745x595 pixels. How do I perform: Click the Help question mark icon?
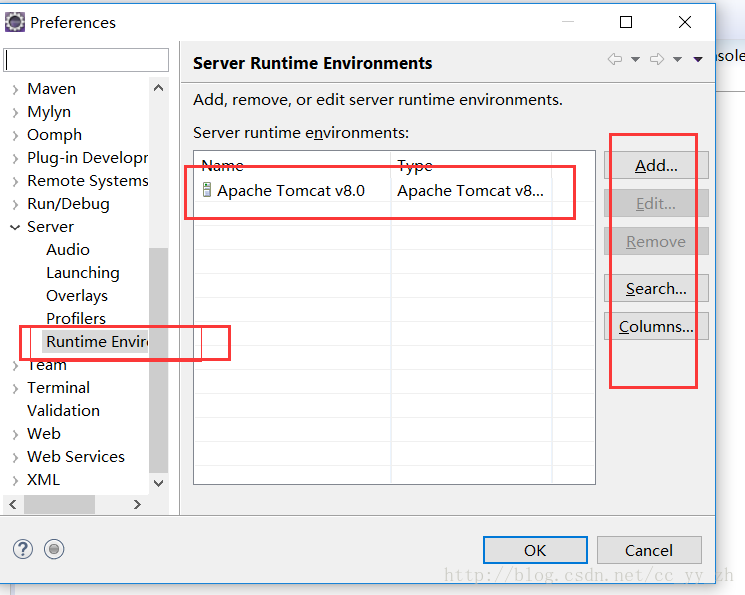[23, 549]
